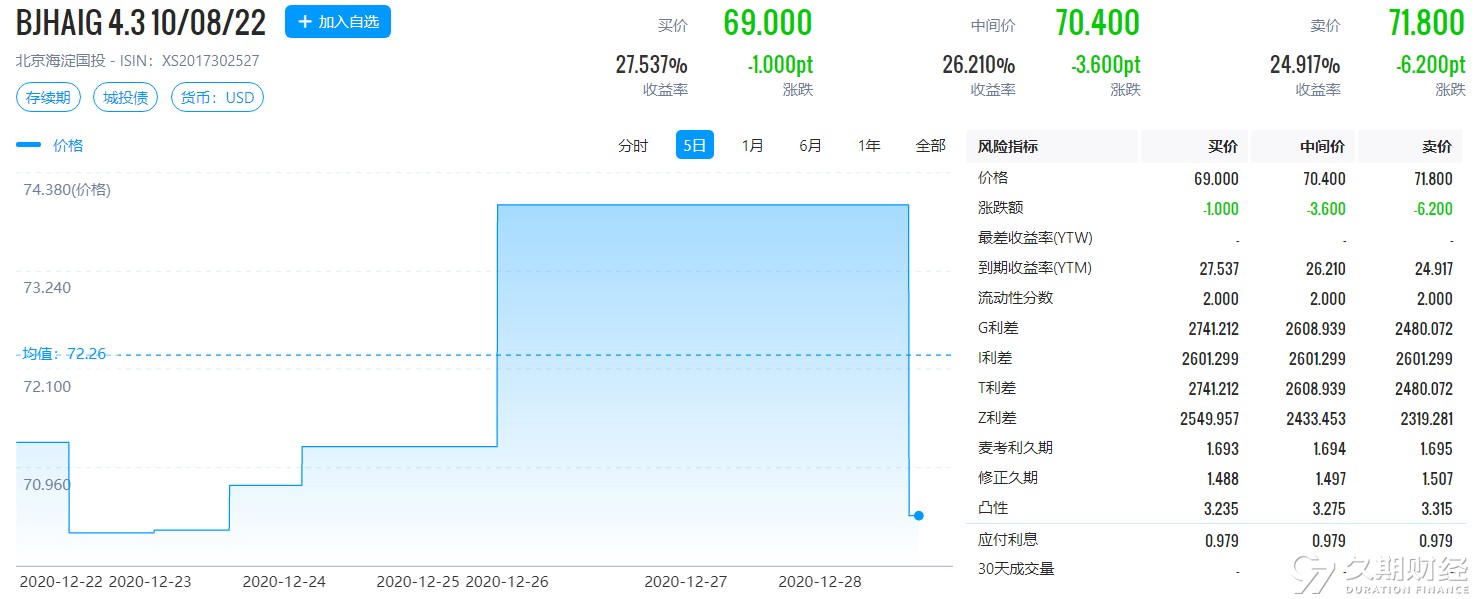
Task: Click the 27.537% yield figure
Action: pos(651,66)
